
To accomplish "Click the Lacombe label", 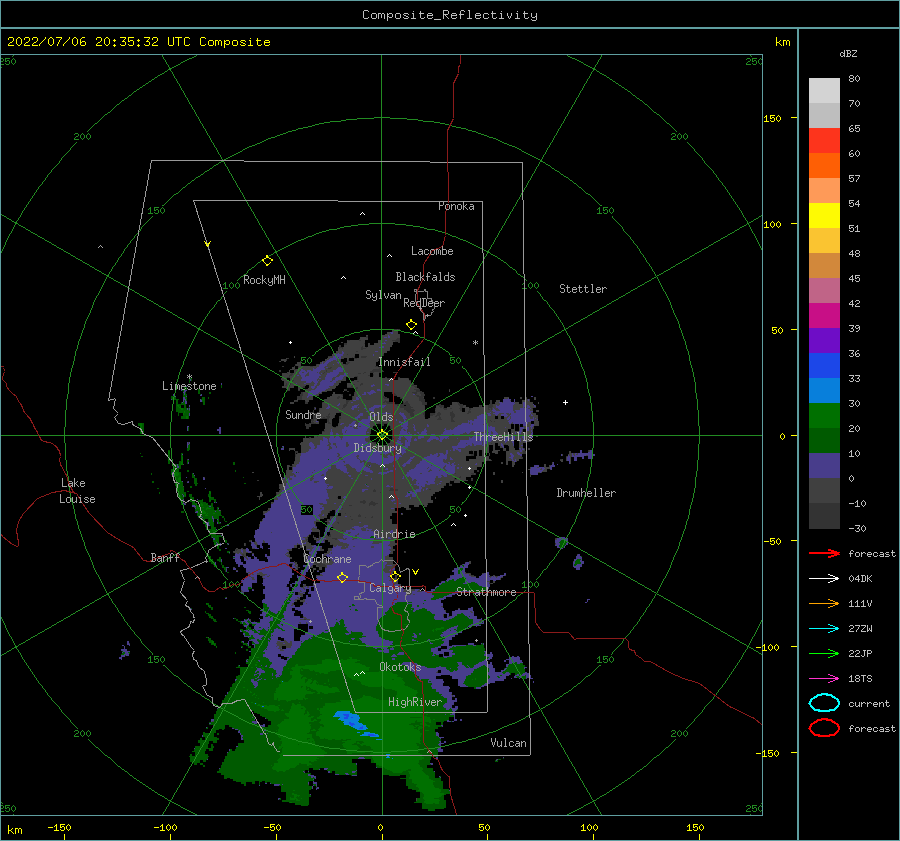I will [x=432, y=251].
